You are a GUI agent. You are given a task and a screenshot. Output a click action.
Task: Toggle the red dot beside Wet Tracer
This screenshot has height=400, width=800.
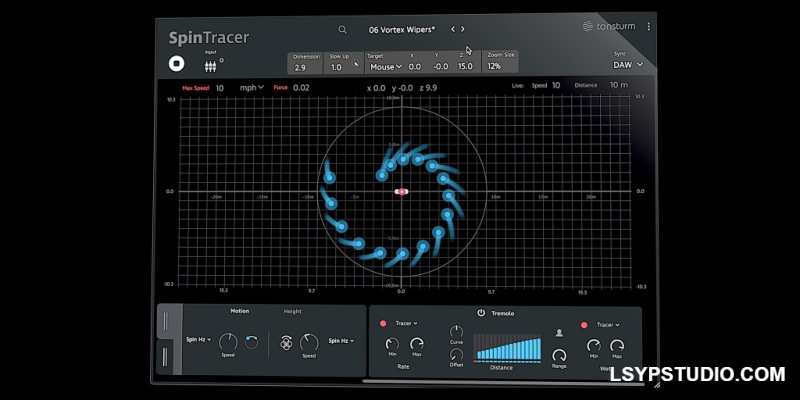pyautogui.click(x=584, y=325)
